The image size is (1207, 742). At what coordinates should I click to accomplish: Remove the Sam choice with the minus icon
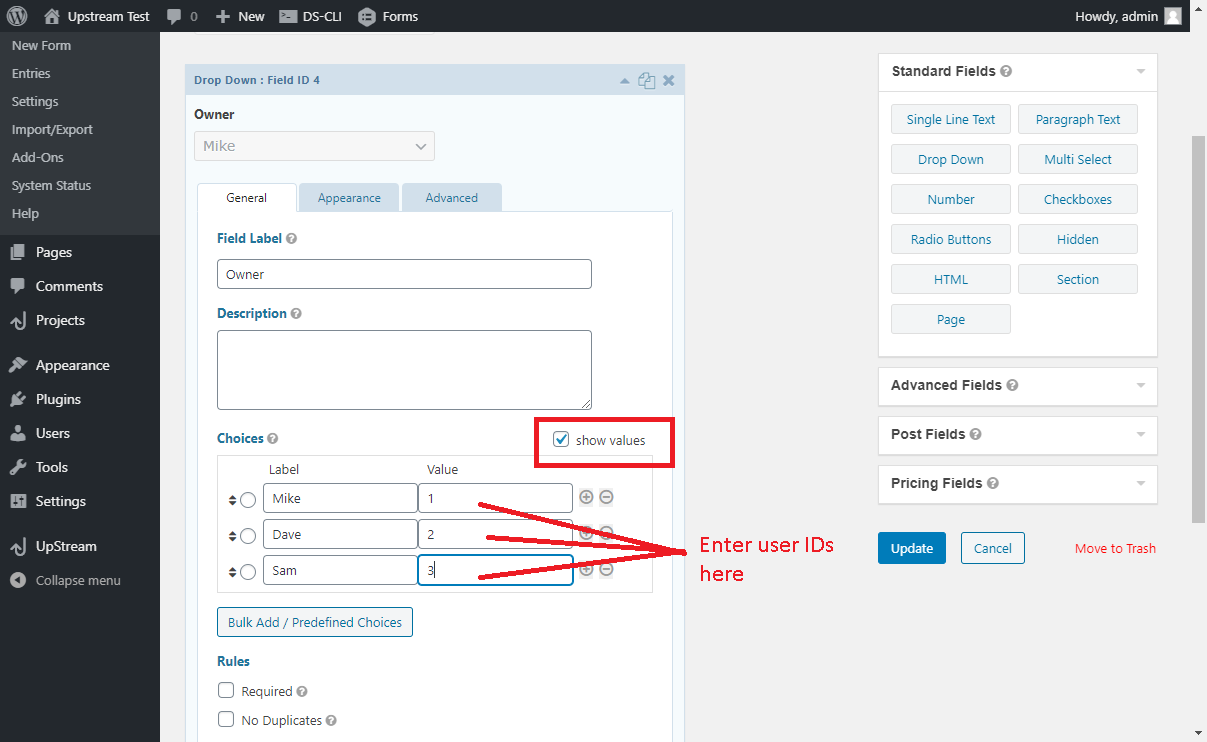point(606,569)
